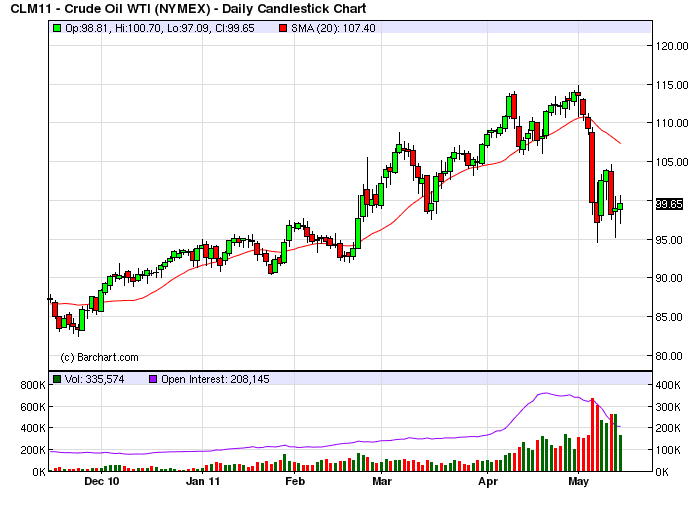This screenshot has height=512, width=700.
Task: Click the 400K open interest axis label on right
Action: 668,385
